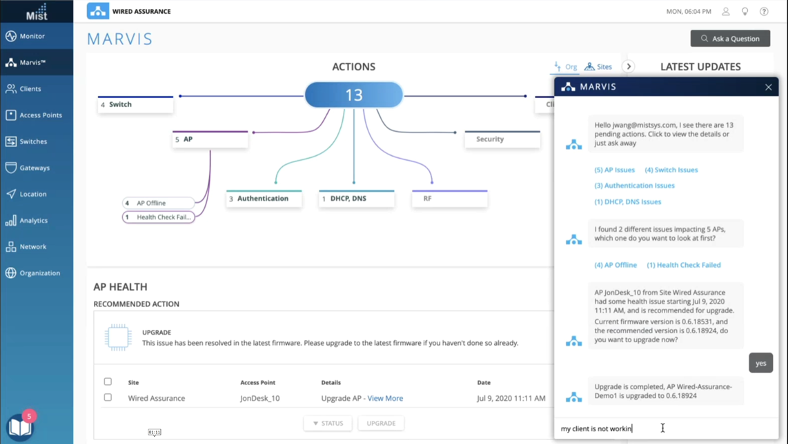
Task: Go to Access Points in sidebar
Action: 40,115
